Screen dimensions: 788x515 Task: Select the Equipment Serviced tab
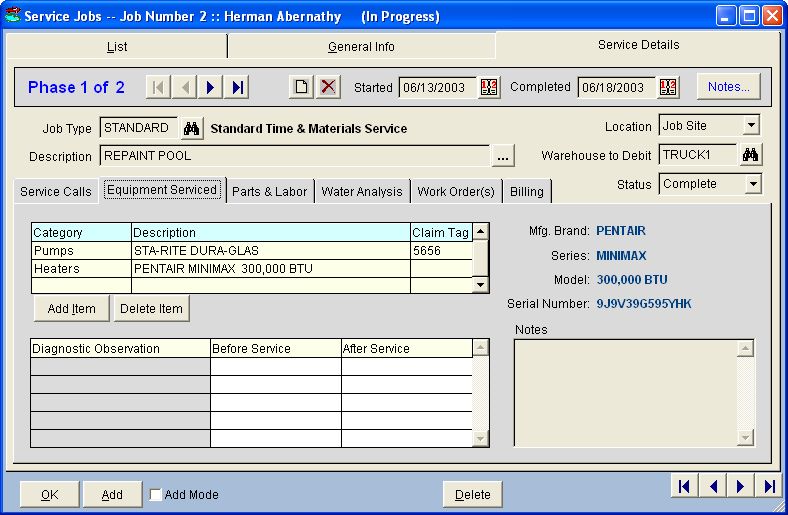[x=162, y=190]
